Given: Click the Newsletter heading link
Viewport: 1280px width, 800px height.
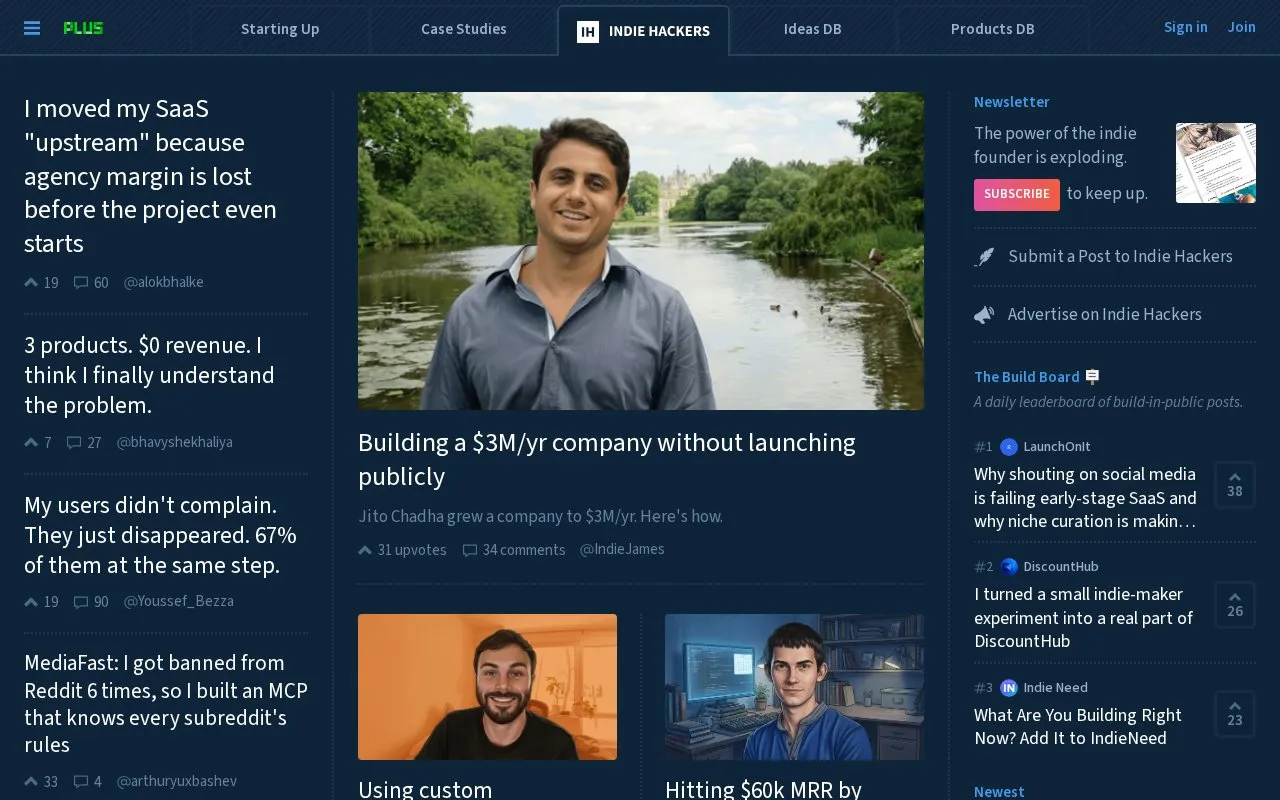Looking at the screenshot, I should [x=1012, y=102].
